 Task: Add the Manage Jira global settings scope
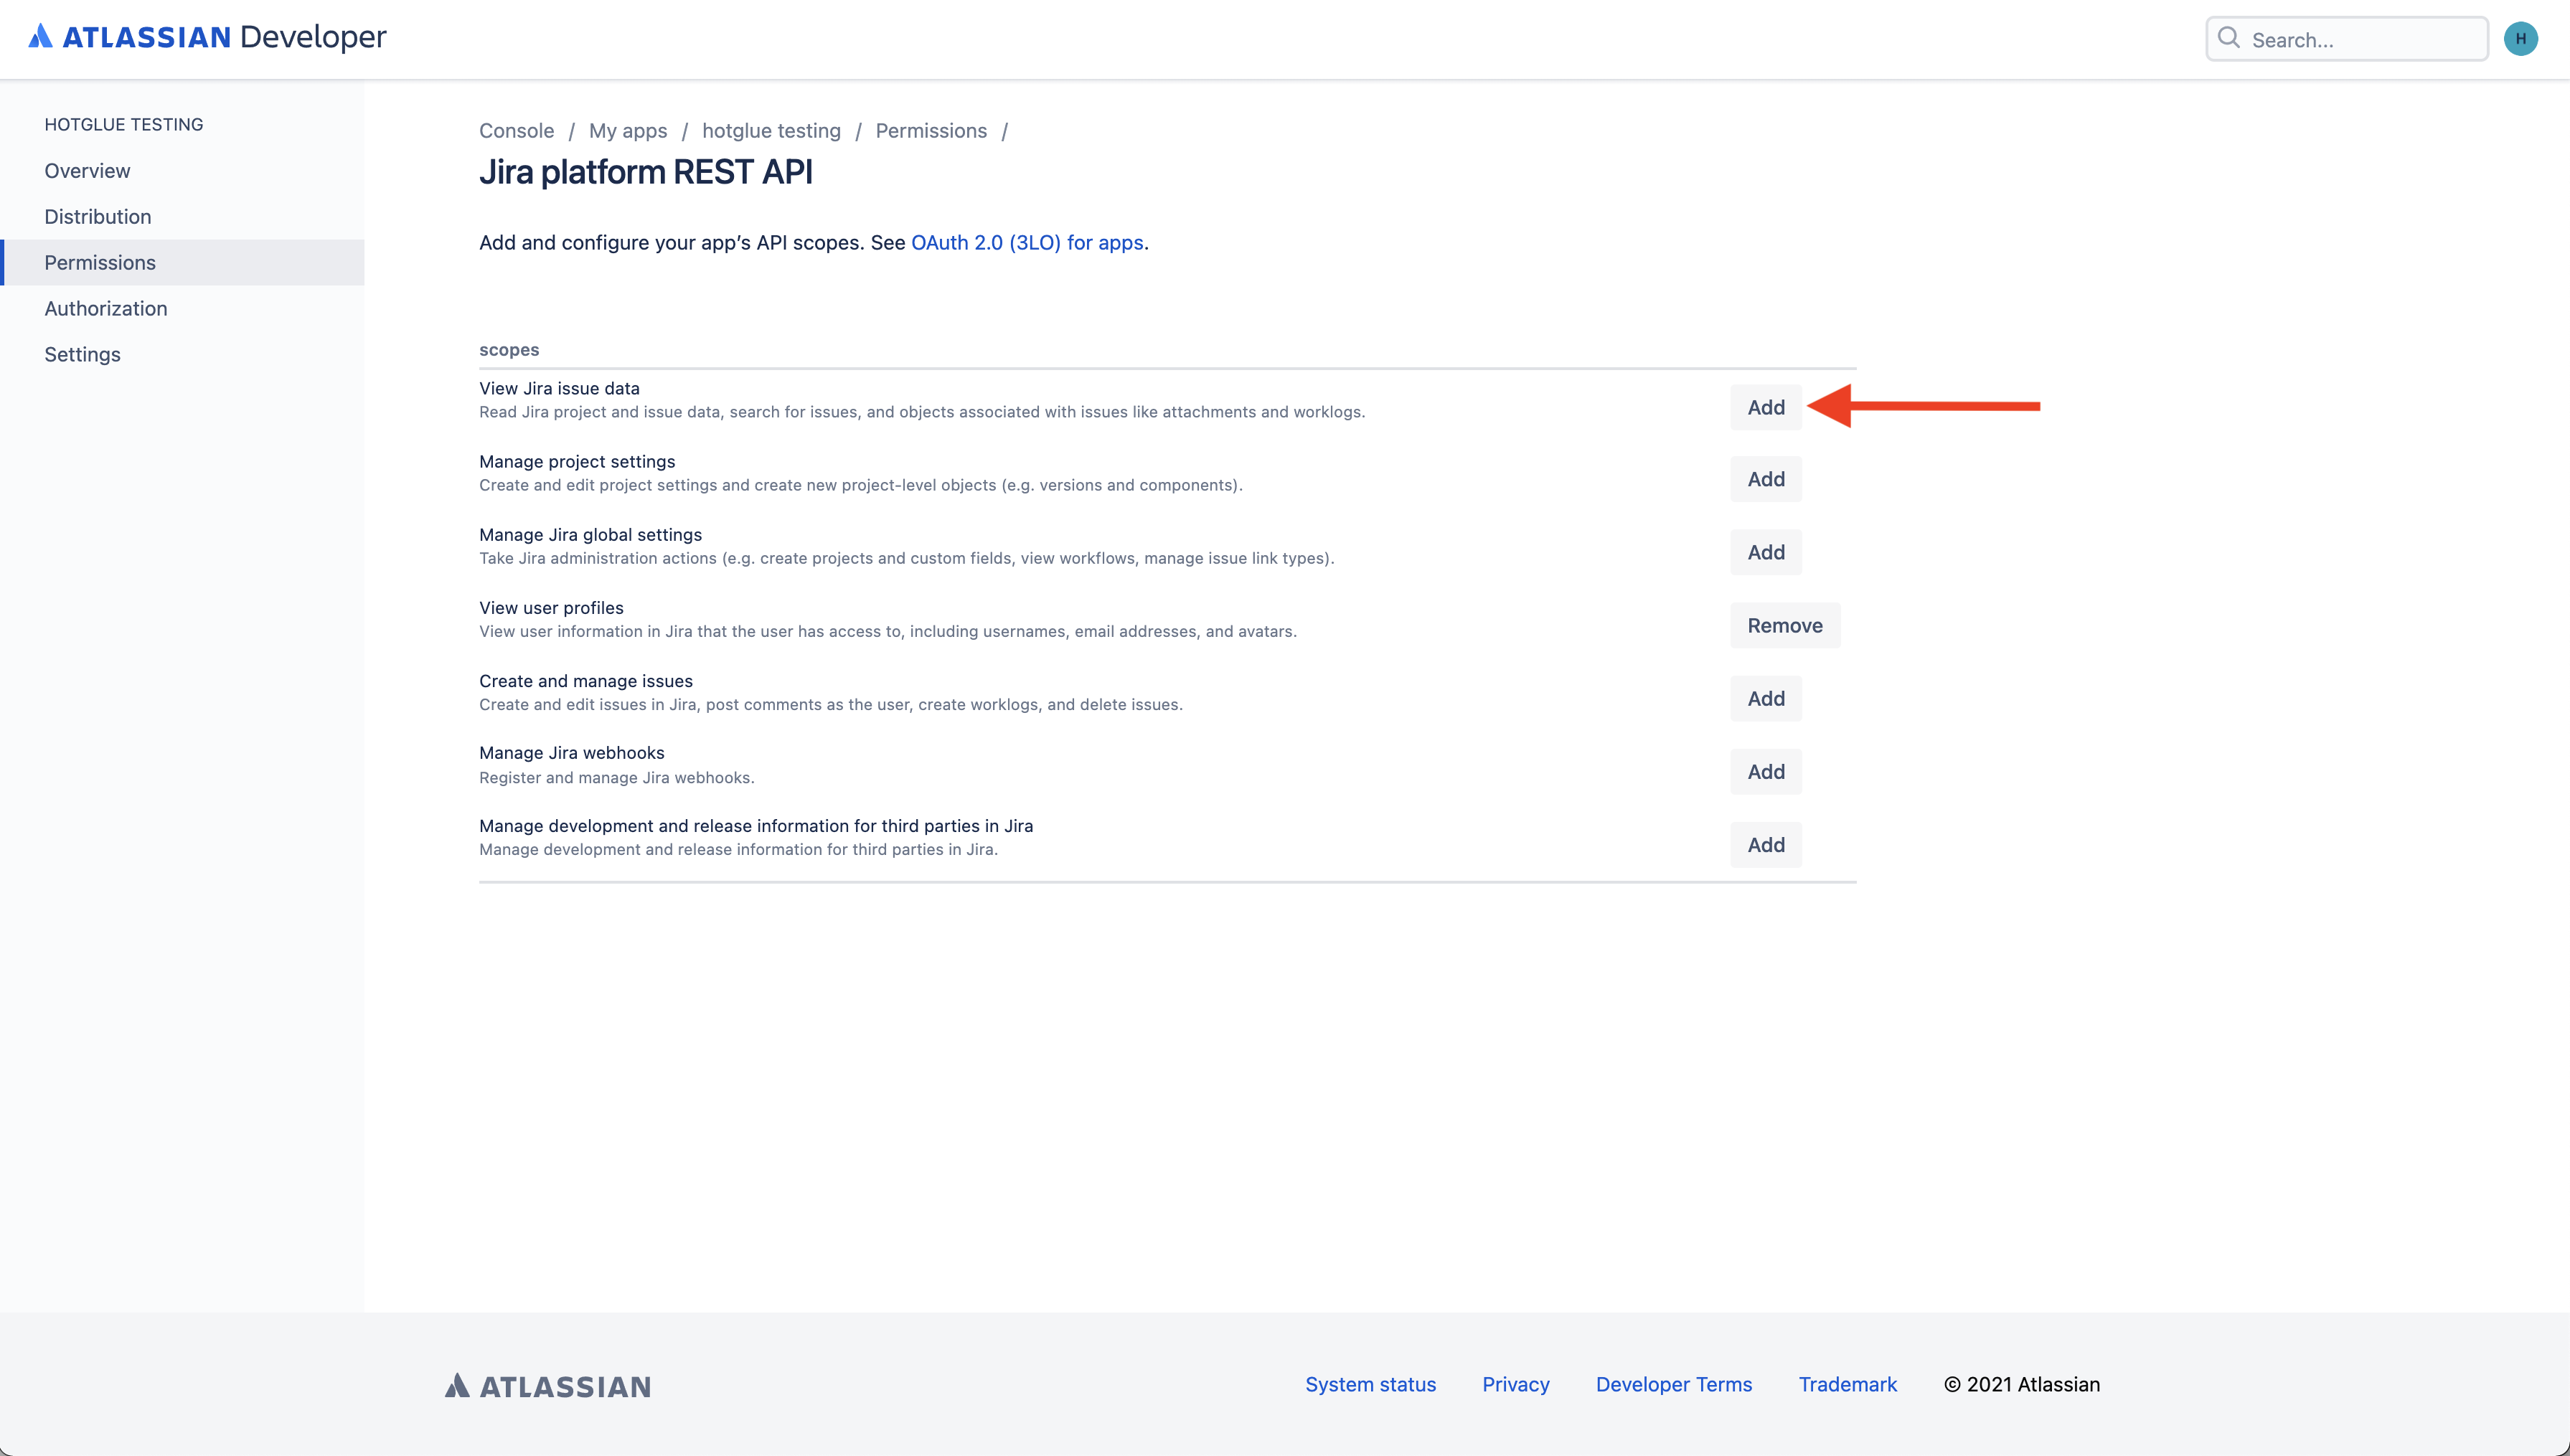(1765, 552)
